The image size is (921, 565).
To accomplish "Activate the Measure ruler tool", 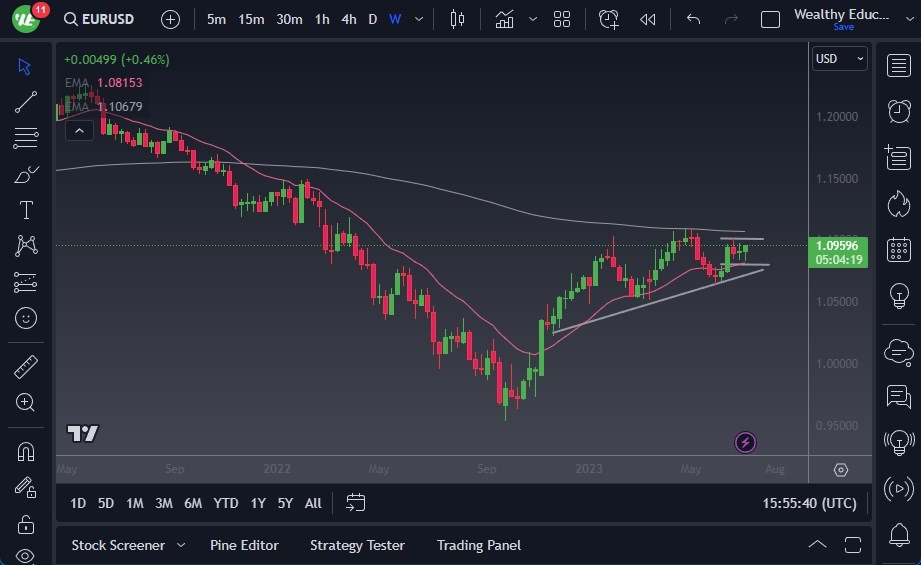I will pos(26,367).
